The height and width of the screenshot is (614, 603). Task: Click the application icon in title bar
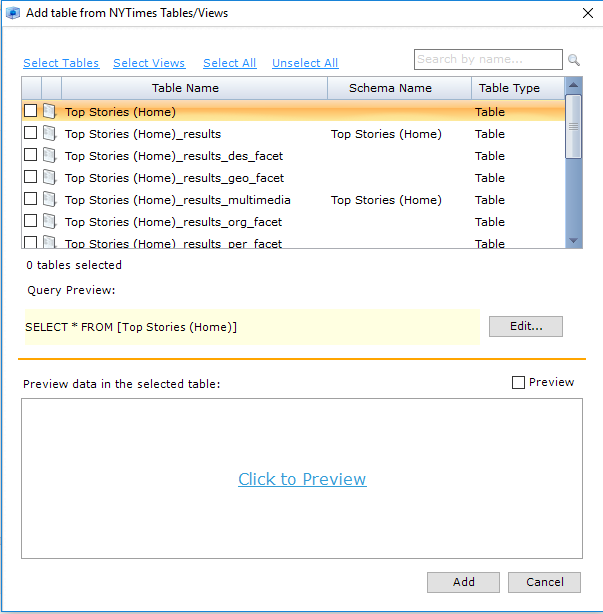14,13
